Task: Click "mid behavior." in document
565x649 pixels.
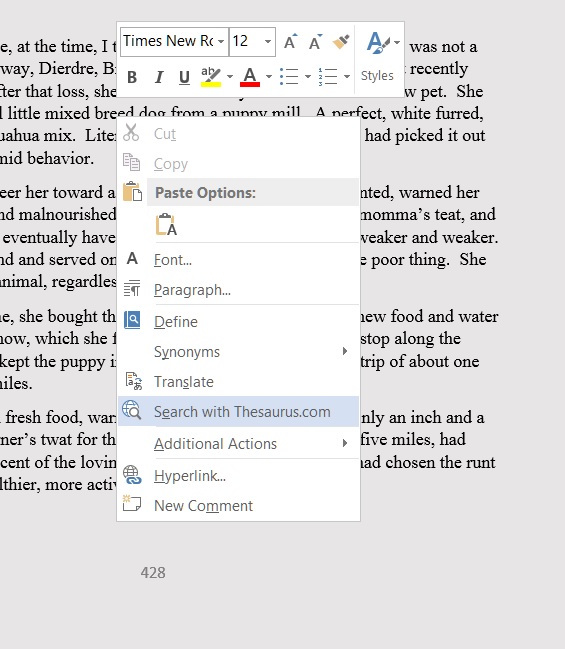Action: click(x=47, y=158)
